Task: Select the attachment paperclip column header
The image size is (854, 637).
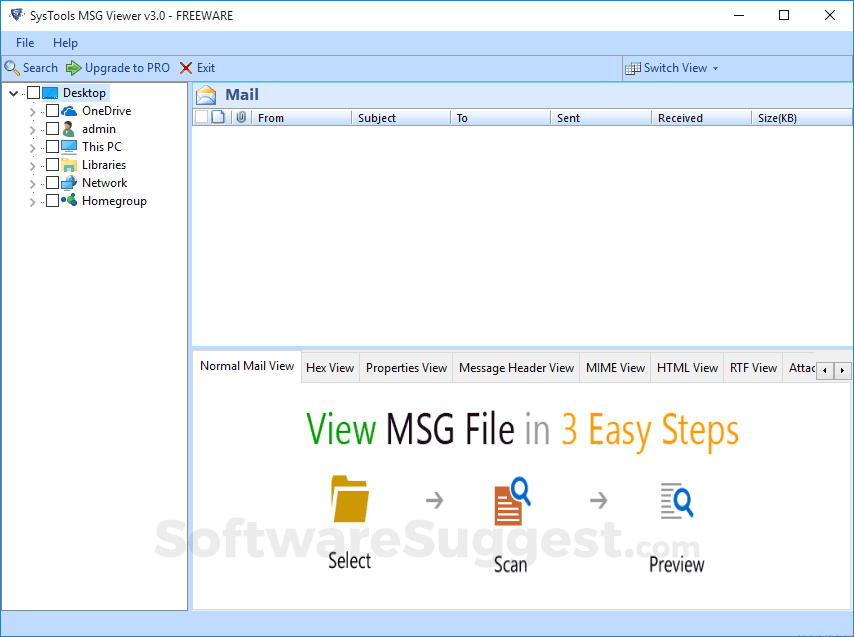Action: [x=241, y=117]
